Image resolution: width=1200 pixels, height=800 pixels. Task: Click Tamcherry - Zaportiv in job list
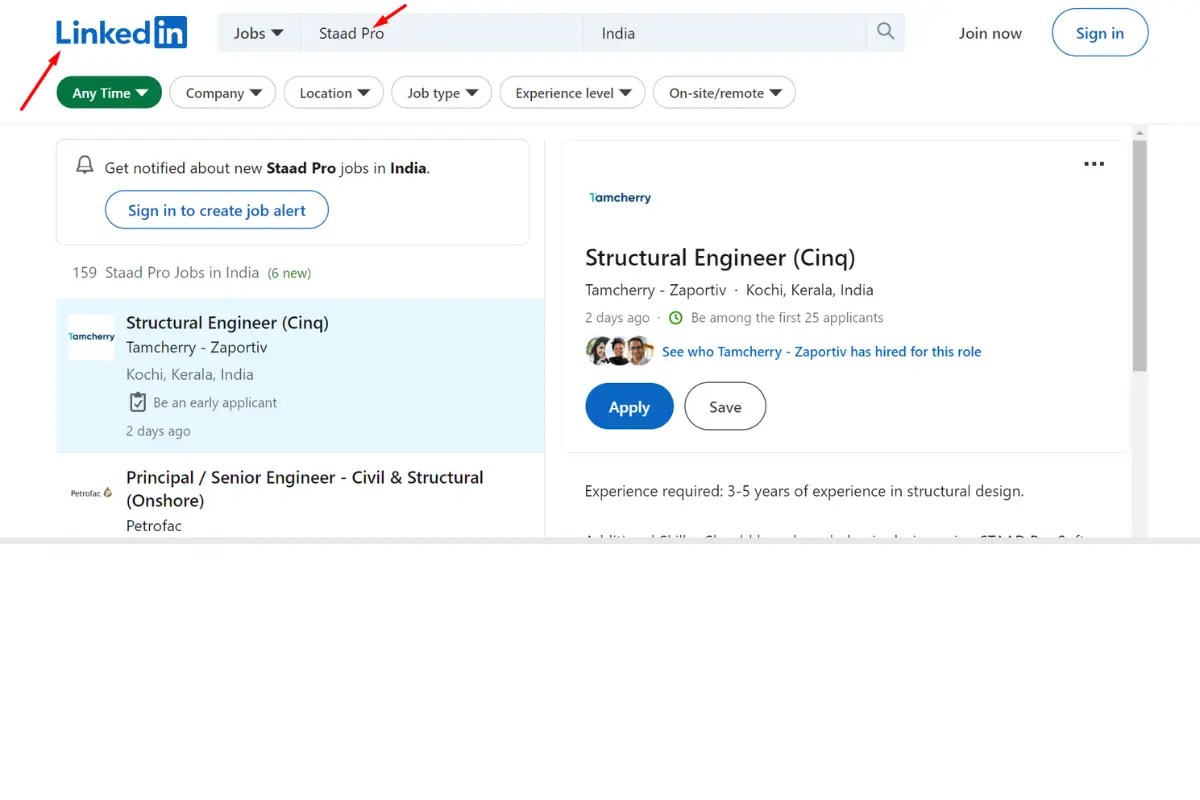click(197, 347)
